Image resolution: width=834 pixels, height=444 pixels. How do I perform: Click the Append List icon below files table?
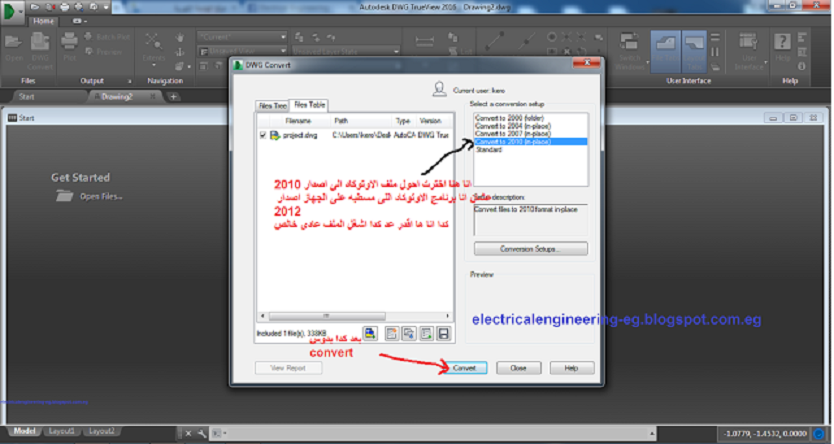click(x=426, y=333)
